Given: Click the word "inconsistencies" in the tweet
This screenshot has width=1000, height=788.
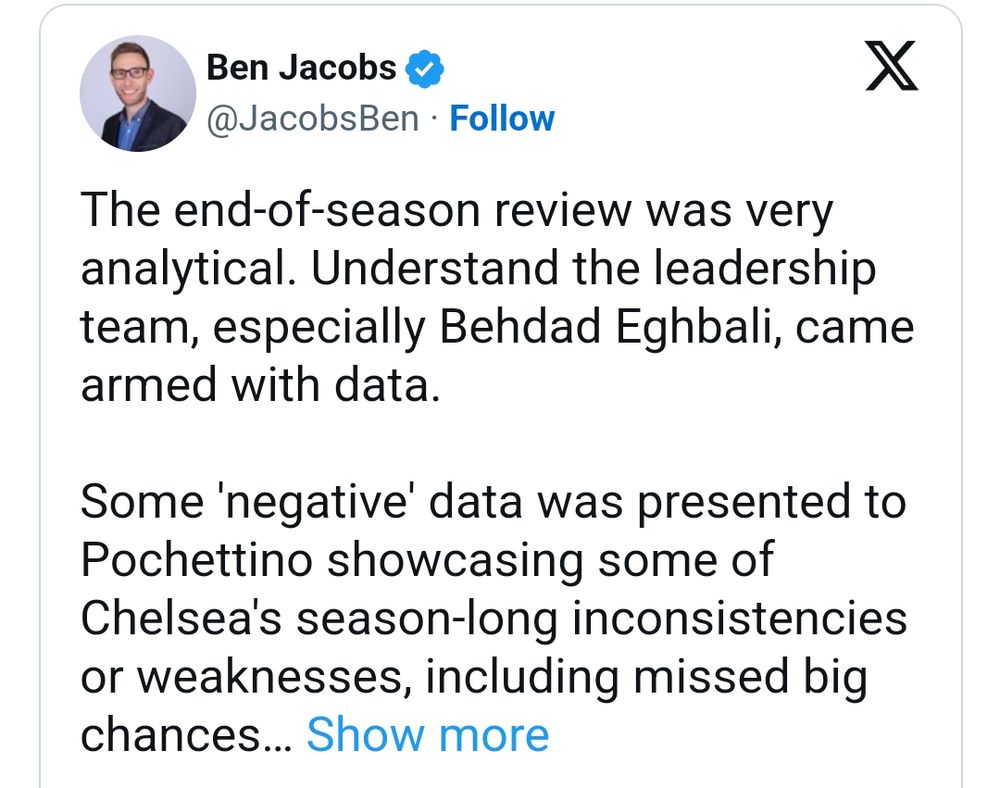Looking at the screenshot, I should [x=739, y=618].
